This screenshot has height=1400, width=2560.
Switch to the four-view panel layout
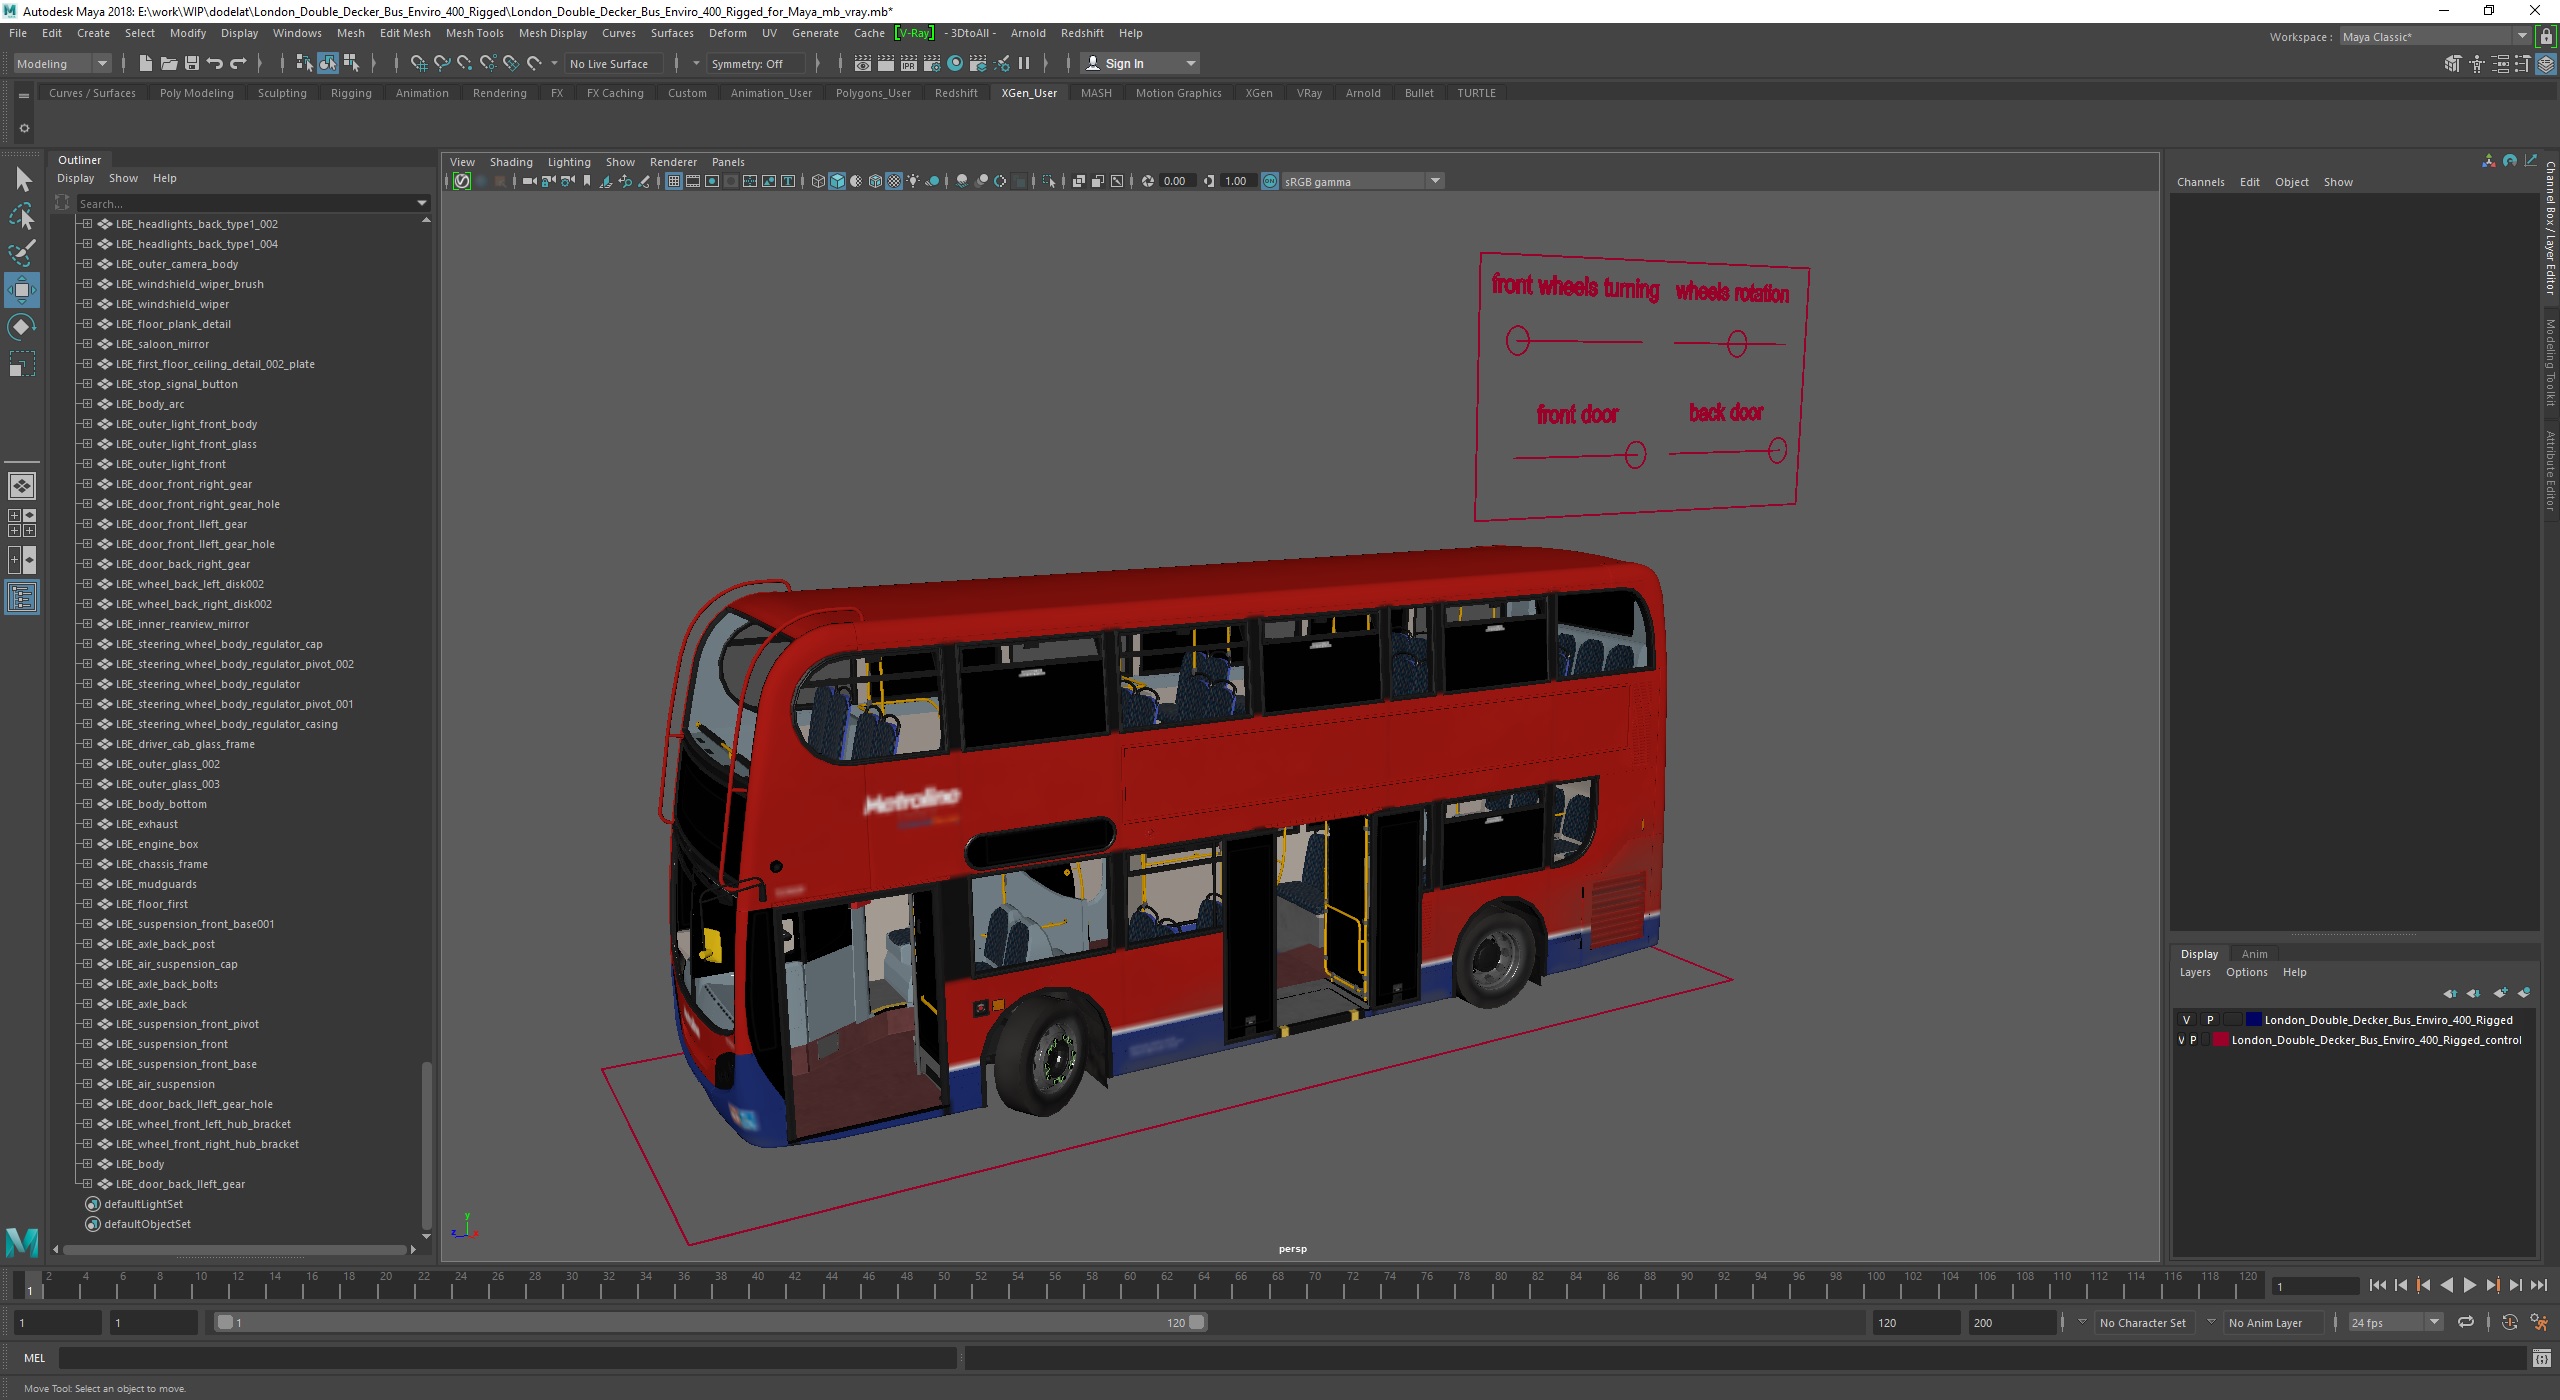[x=22, y=523]
